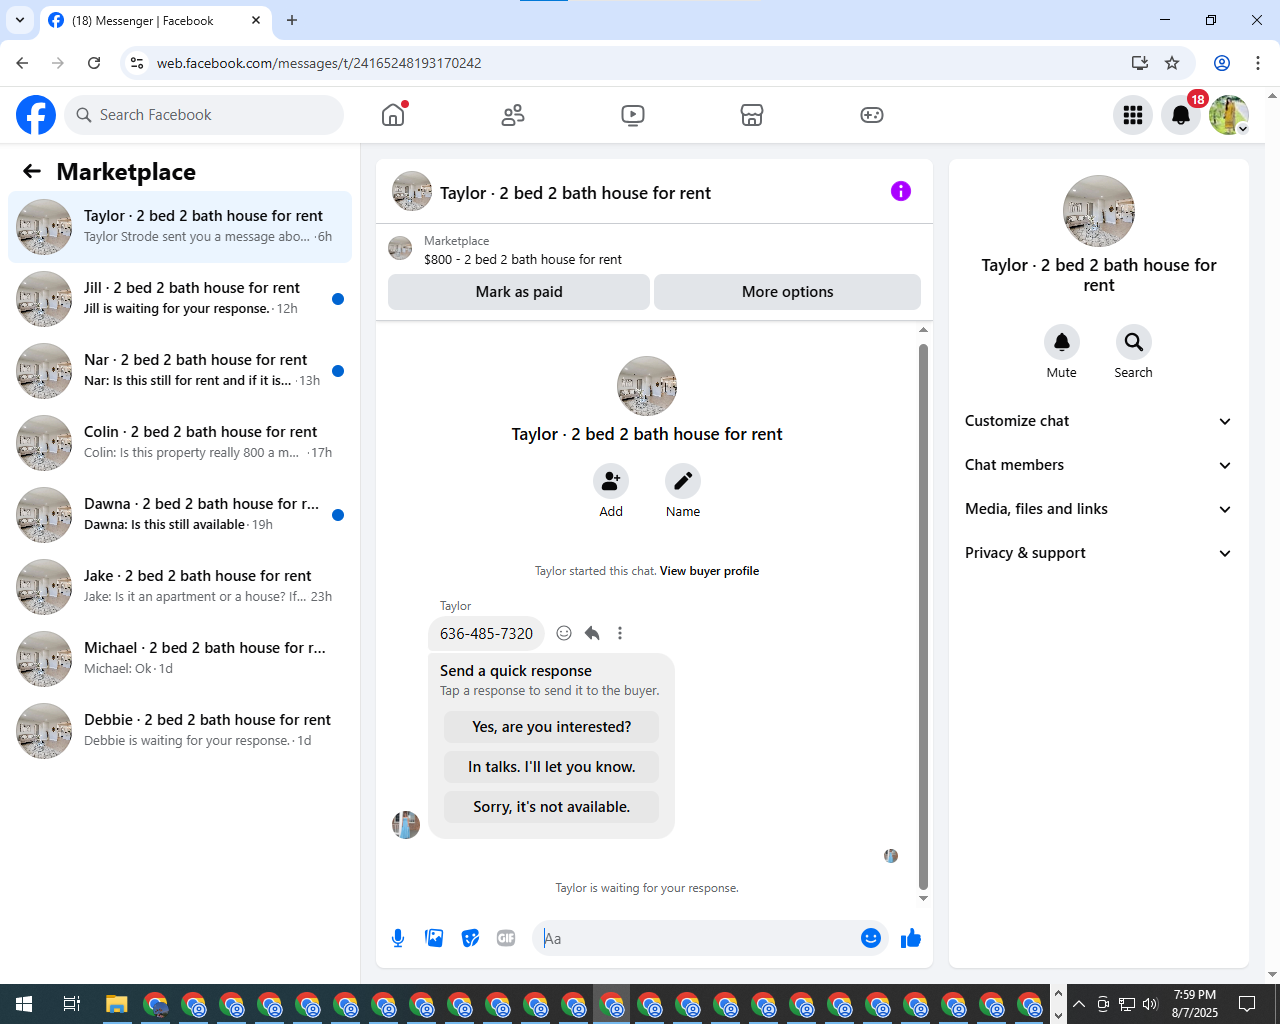
Task: Click back arrow beside Marketplace heading
Action: tap(32, 171)
